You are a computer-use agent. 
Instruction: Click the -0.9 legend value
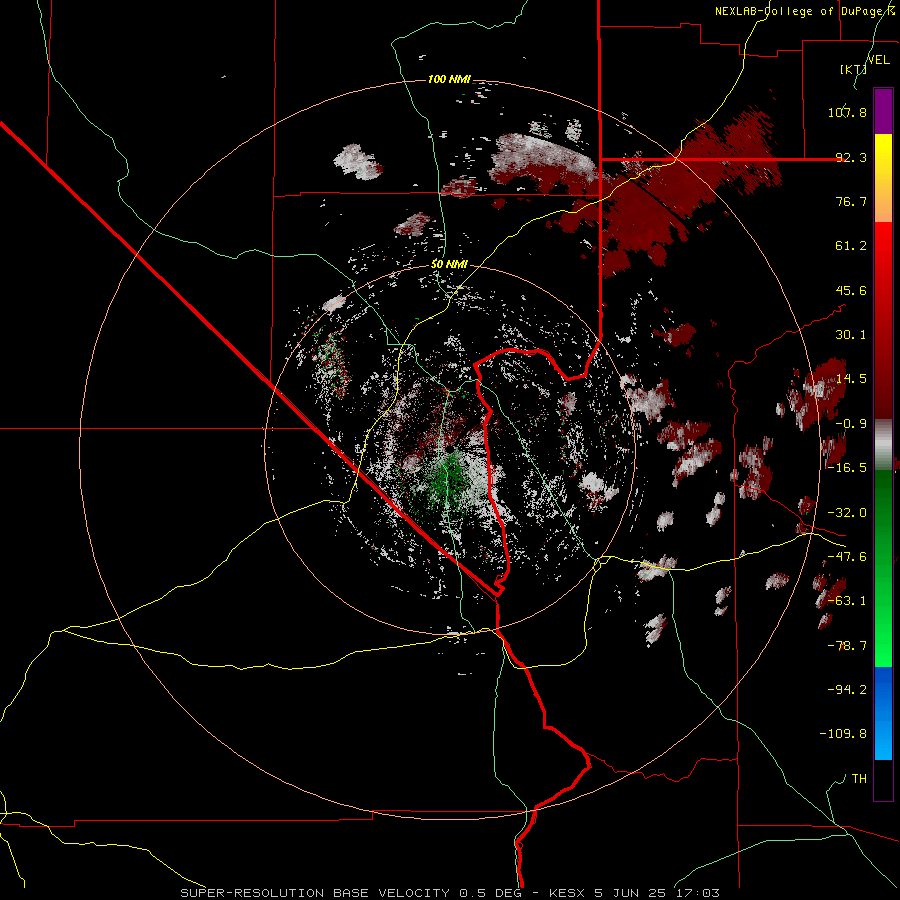click(x=851, y=424)
